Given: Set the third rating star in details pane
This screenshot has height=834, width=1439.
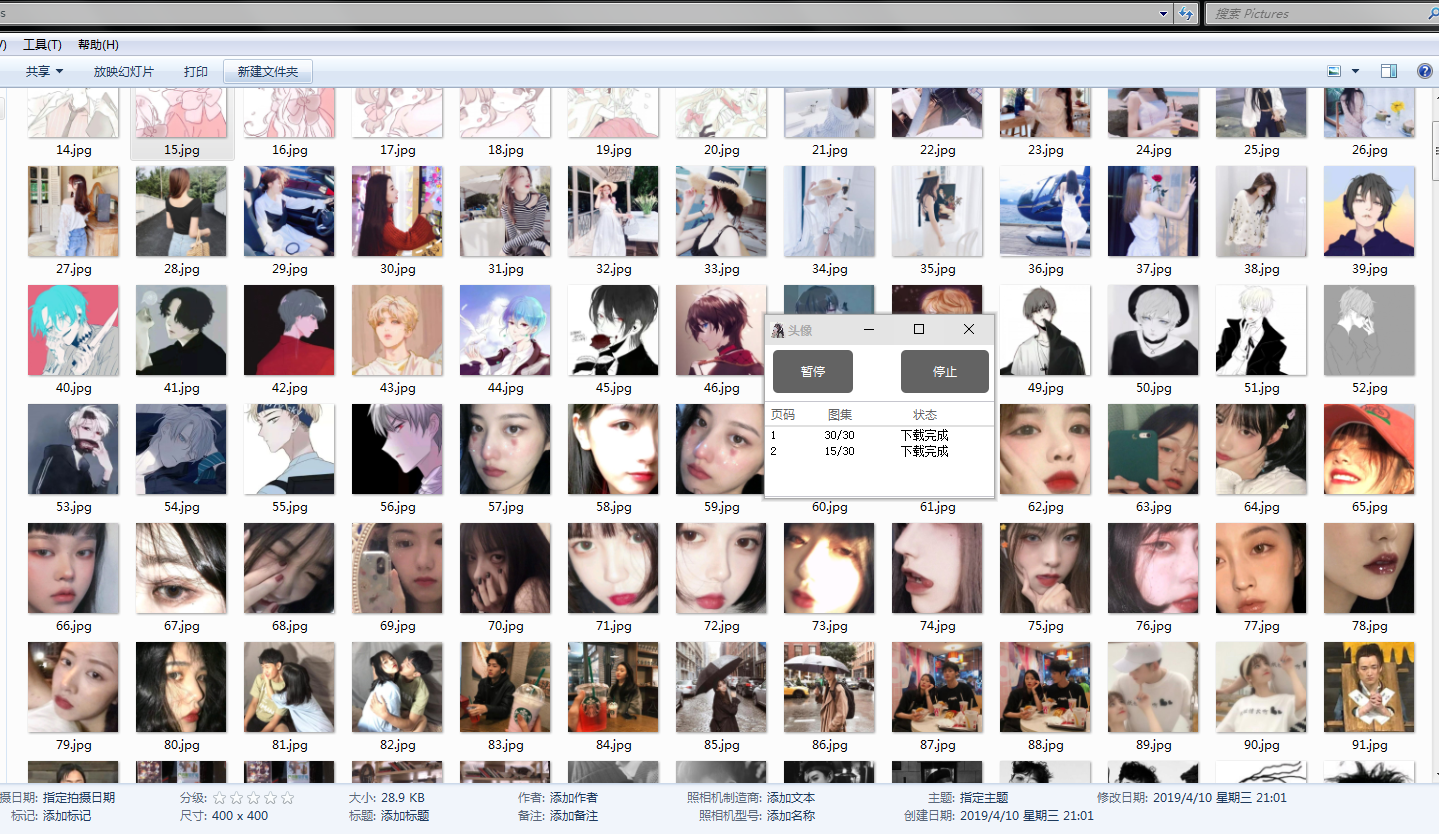Looking at the screenshot, I should [253, 798].
